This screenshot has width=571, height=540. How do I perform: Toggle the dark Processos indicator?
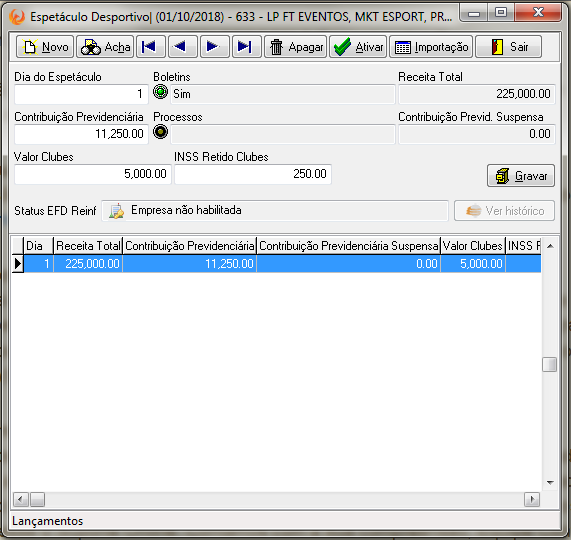click(160, 132)
